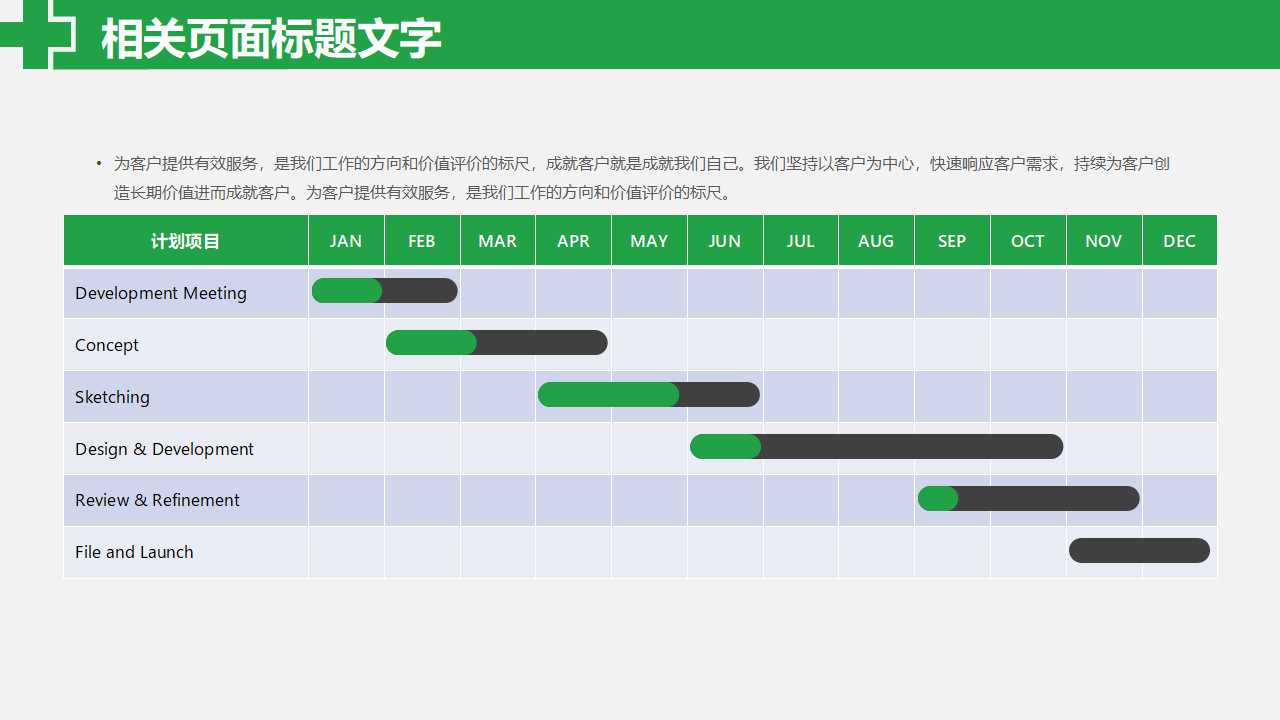Select the dark bar in File and Launch row
1280x720 pixels.
coord(1140,550)
